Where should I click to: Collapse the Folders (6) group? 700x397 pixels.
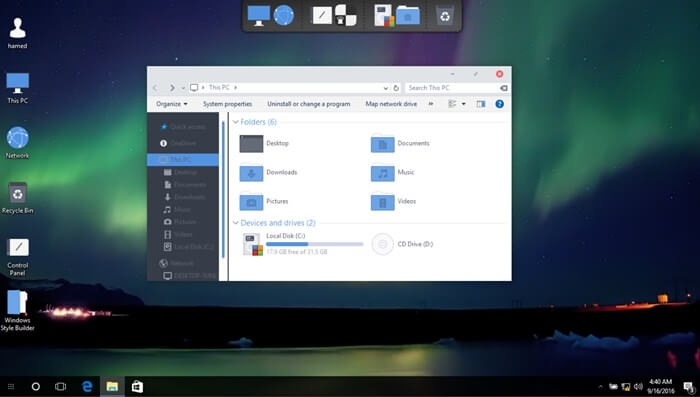(236, 122)
